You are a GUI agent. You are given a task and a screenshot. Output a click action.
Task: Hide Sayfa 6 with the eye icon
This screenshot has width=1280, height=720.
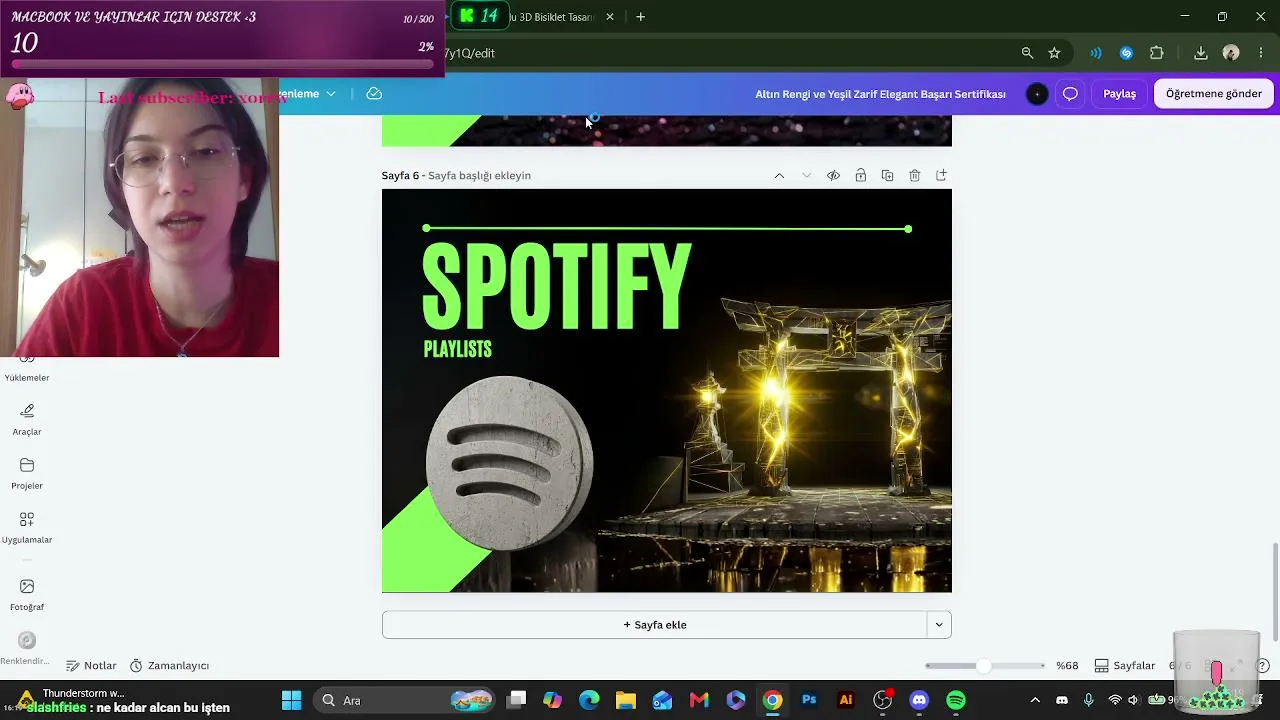pyautogui.click(x=833, y=176)
